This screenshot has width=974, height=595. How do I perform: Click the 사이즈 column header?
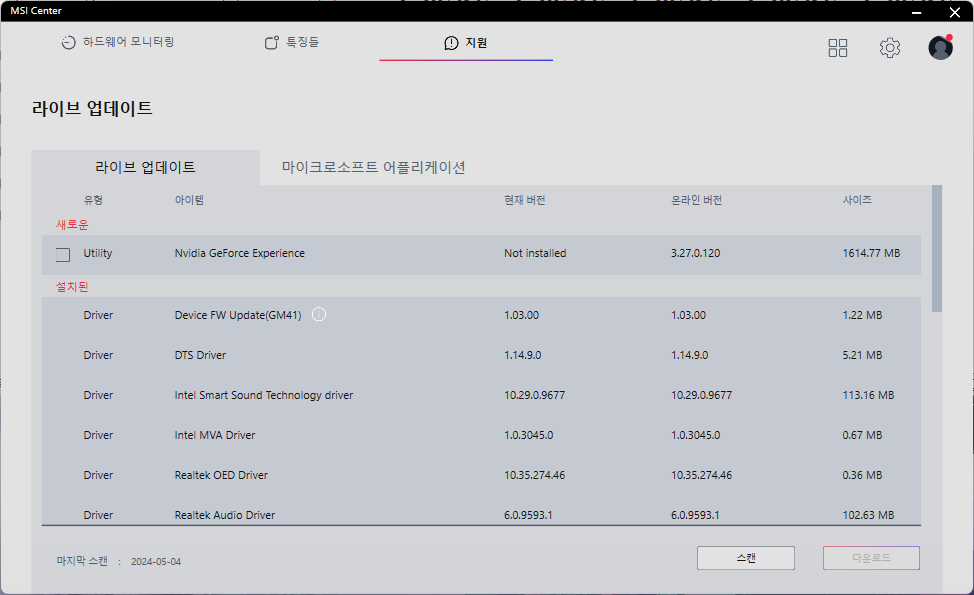pyautogui.click(x=857, y=200)
